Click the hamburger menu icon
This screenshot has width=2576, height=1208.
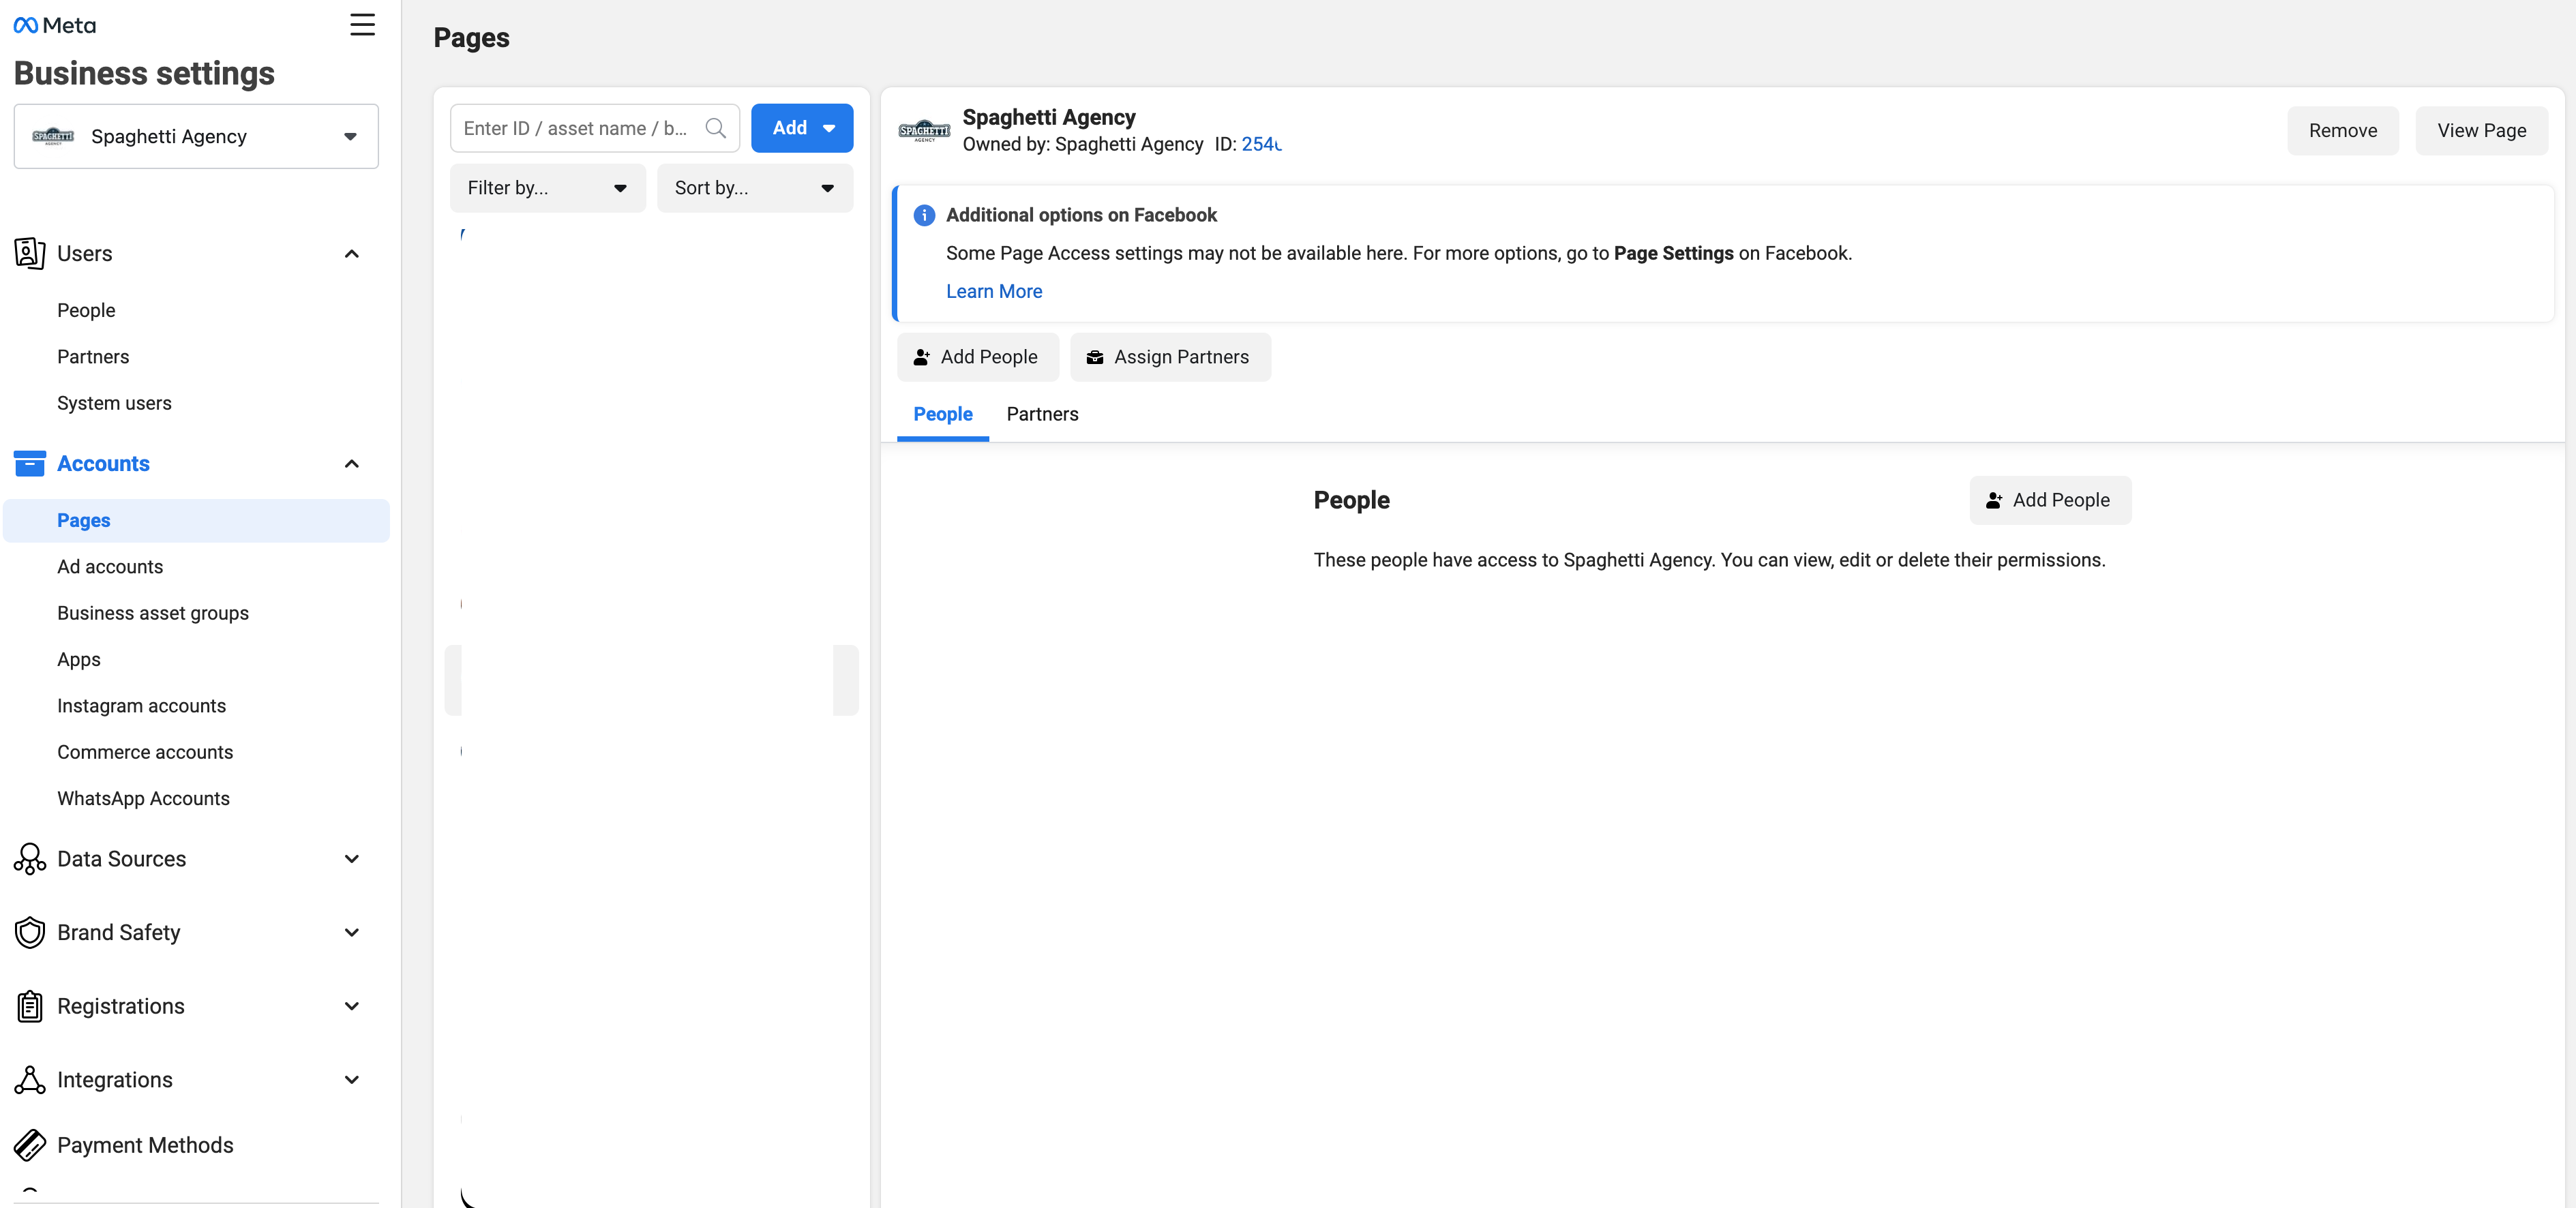pos(362,25)
